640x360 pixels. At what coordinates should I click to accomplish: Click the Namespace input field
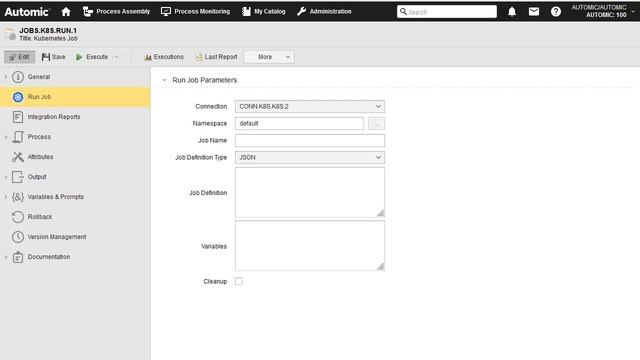(x=299, y=123)
